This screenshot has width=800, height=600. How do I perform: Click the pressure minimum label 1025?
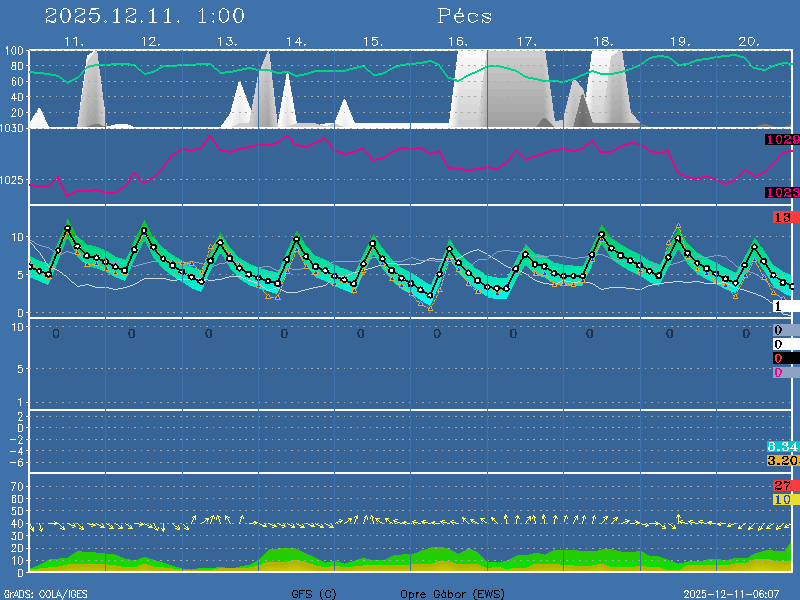tap(781, 193)
